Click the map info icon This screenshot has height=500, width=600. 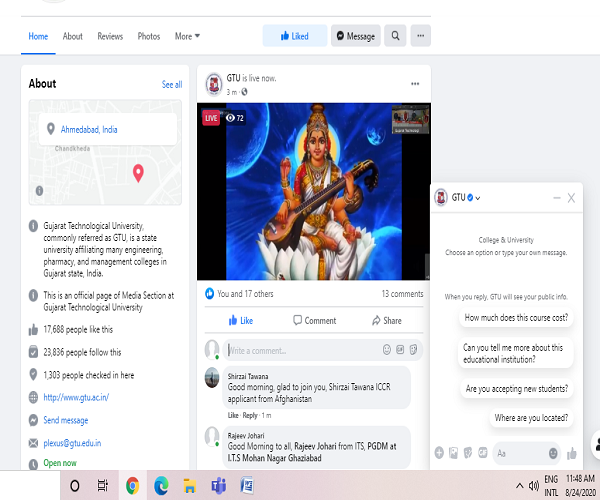tap(39, 191)
